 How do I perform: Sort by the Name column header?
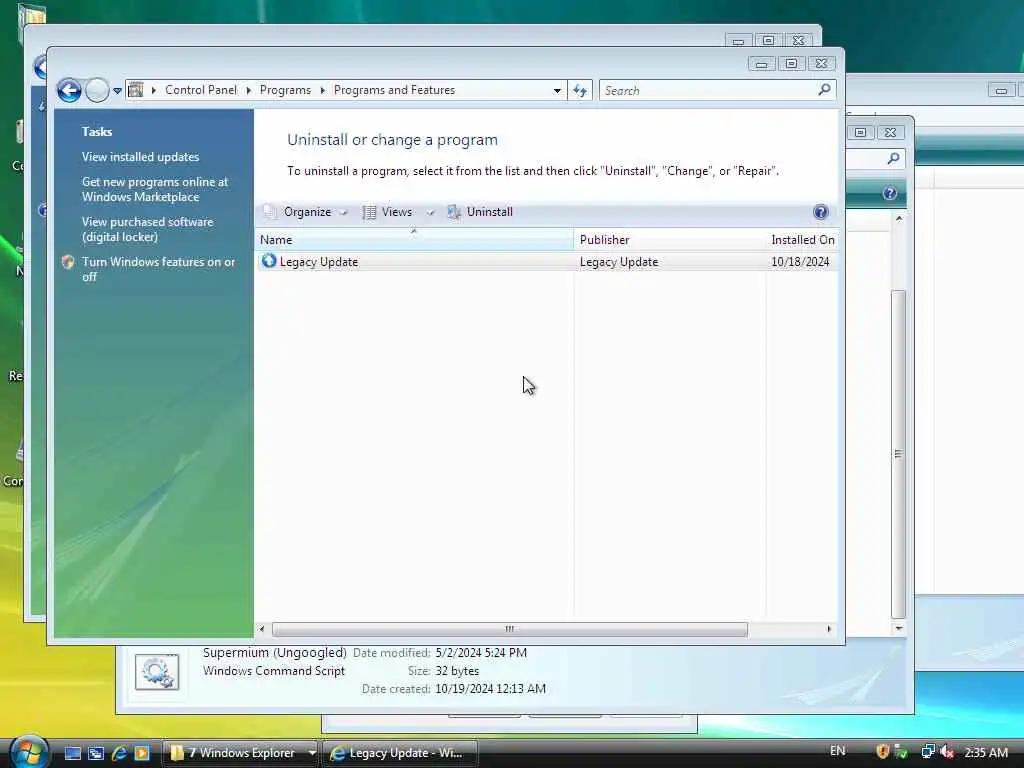point(414,240)
